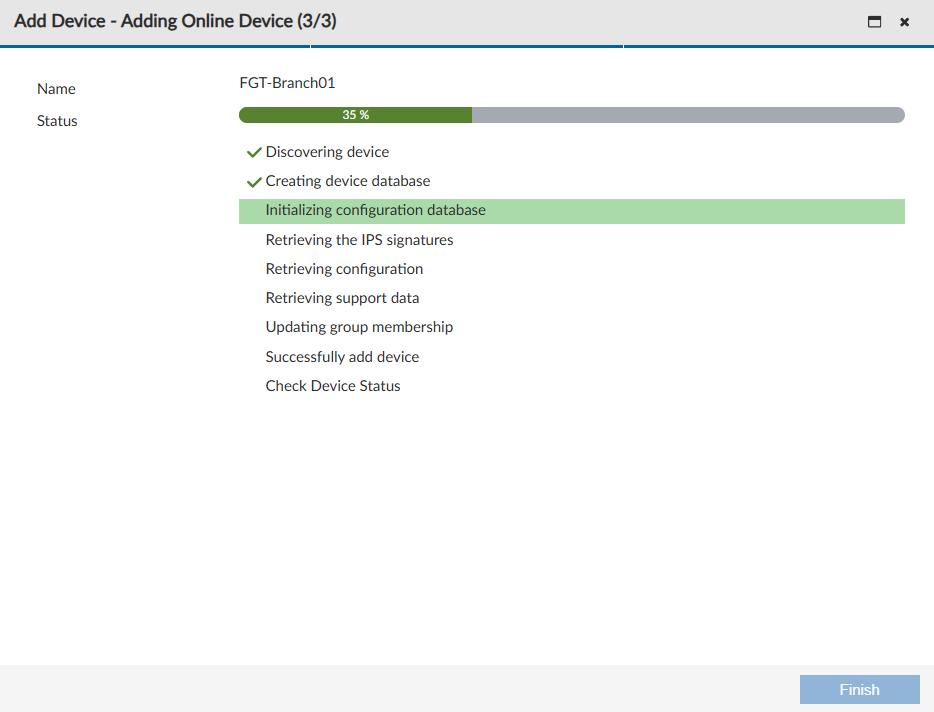Click the close icon of the Add Device dialog

coord(904,21)
